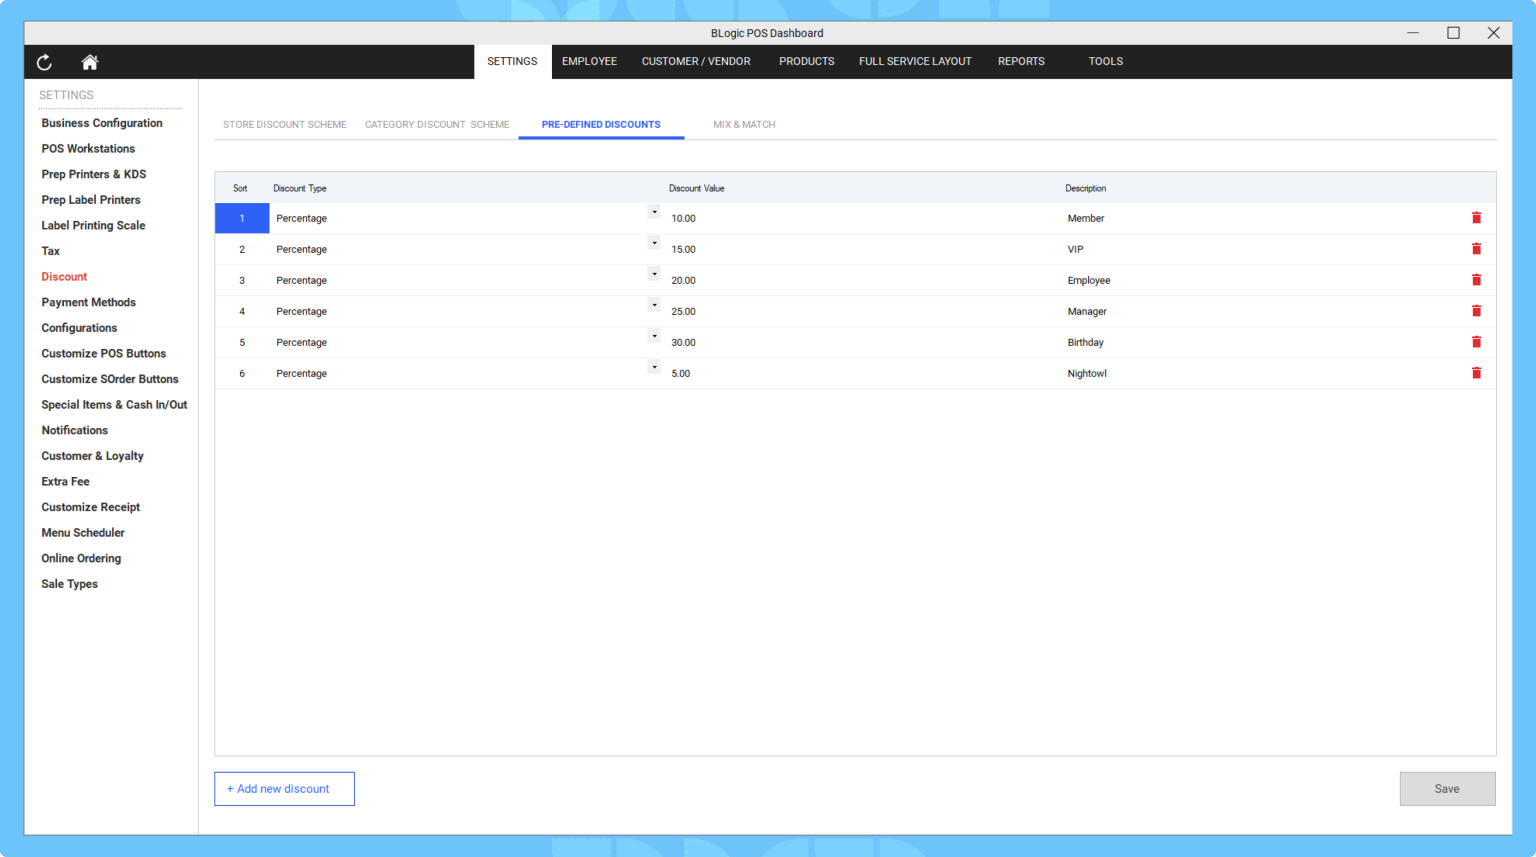Click Add new discount button

pyautogui.click(x=284, y=789)
